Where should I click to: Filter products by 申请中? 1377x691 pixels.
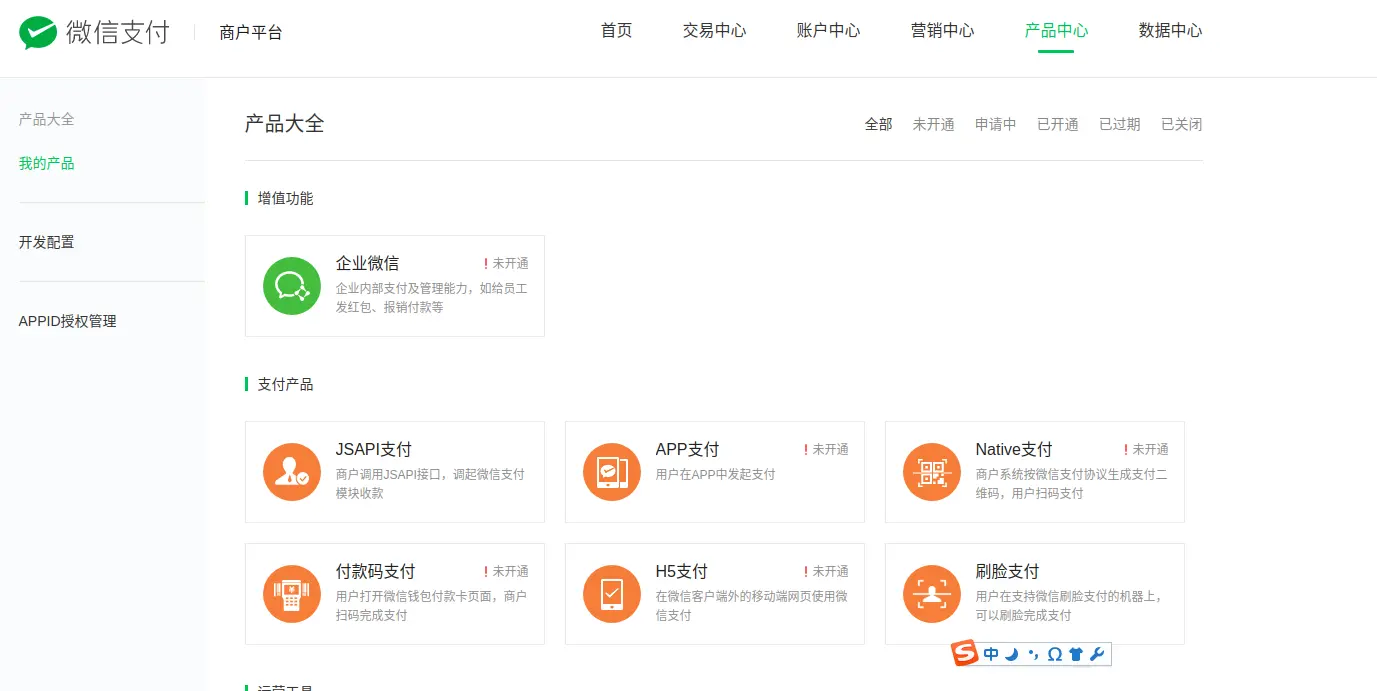(x=995, y=125)
